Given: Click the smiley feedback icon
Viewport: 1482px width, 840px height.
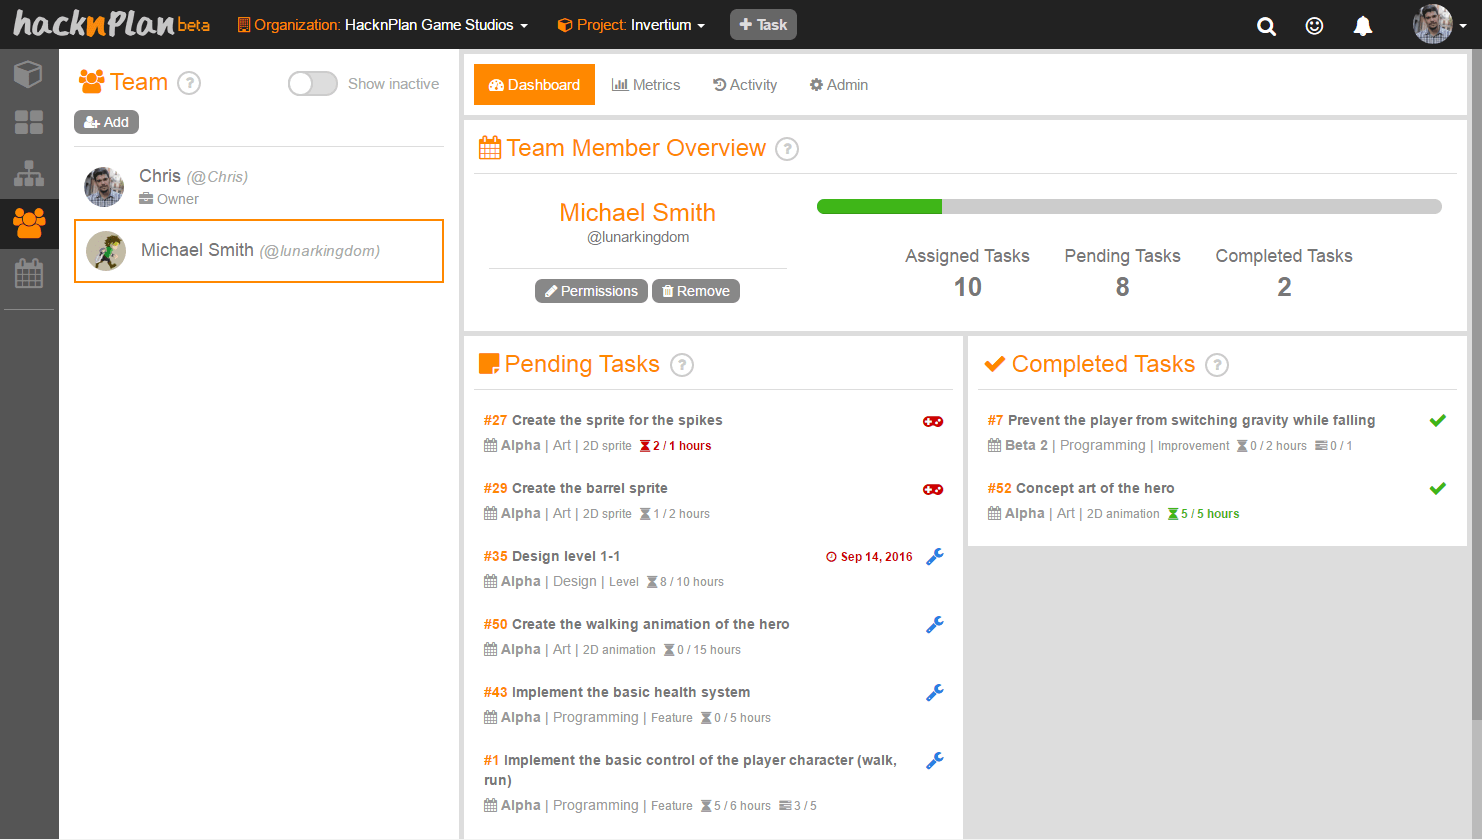Looking at the screenshot, I should [x=1314, y=26].
